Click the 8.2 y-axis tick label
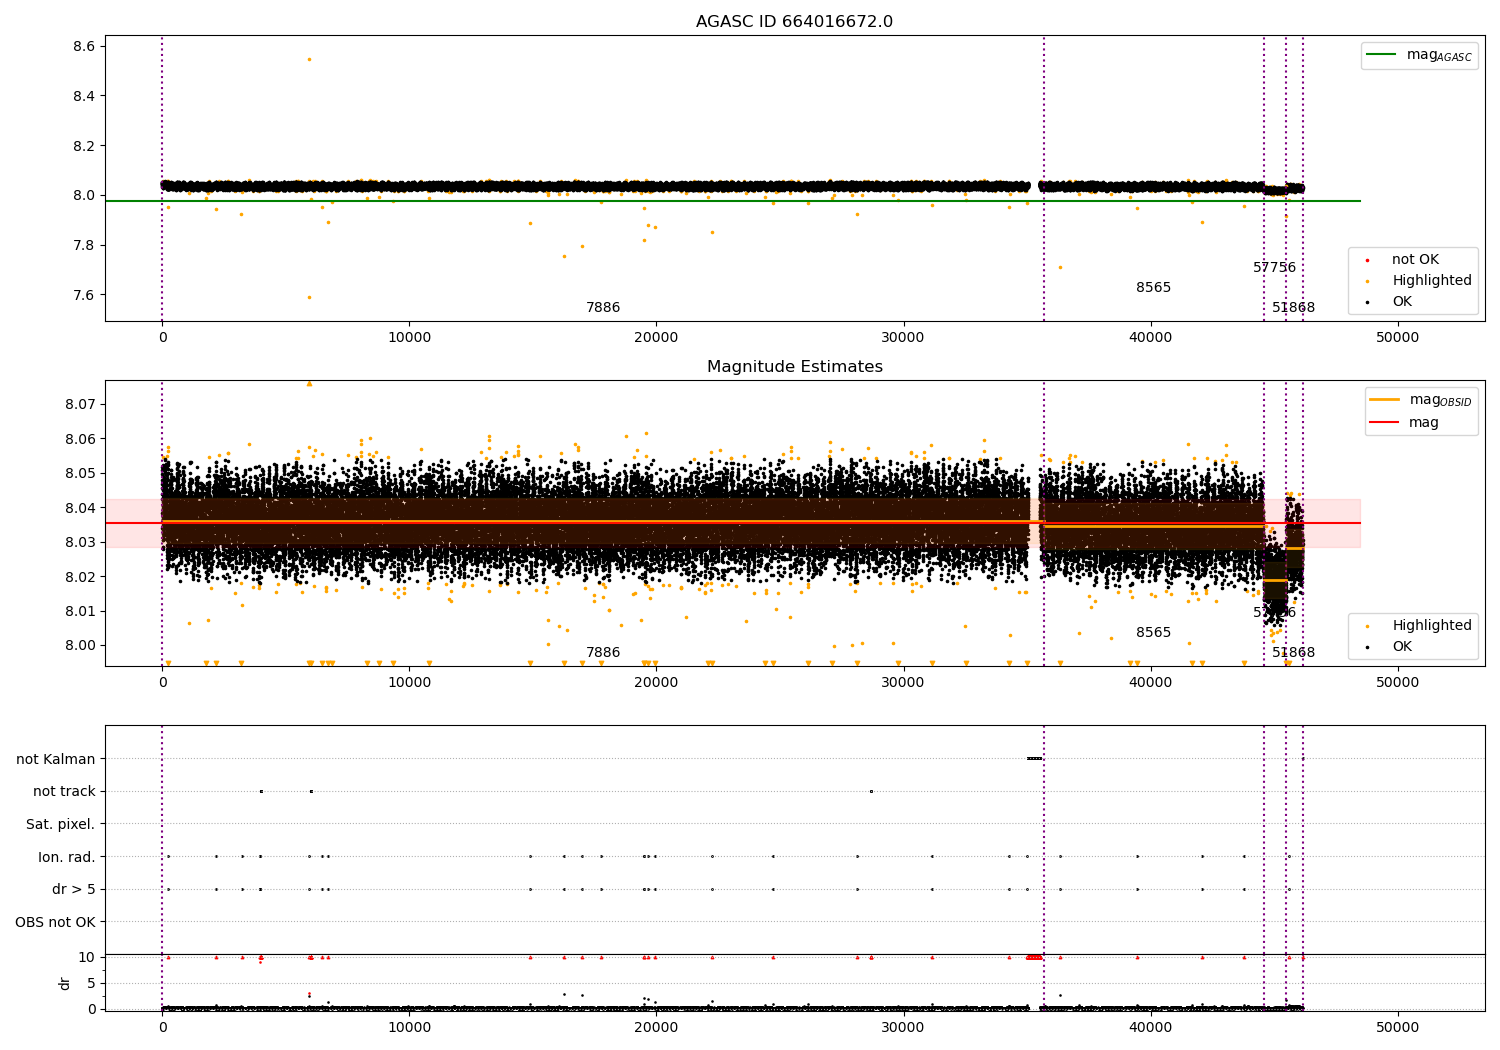The image size is (1500, 1050). pyautogui.click(x=84, y=146)
